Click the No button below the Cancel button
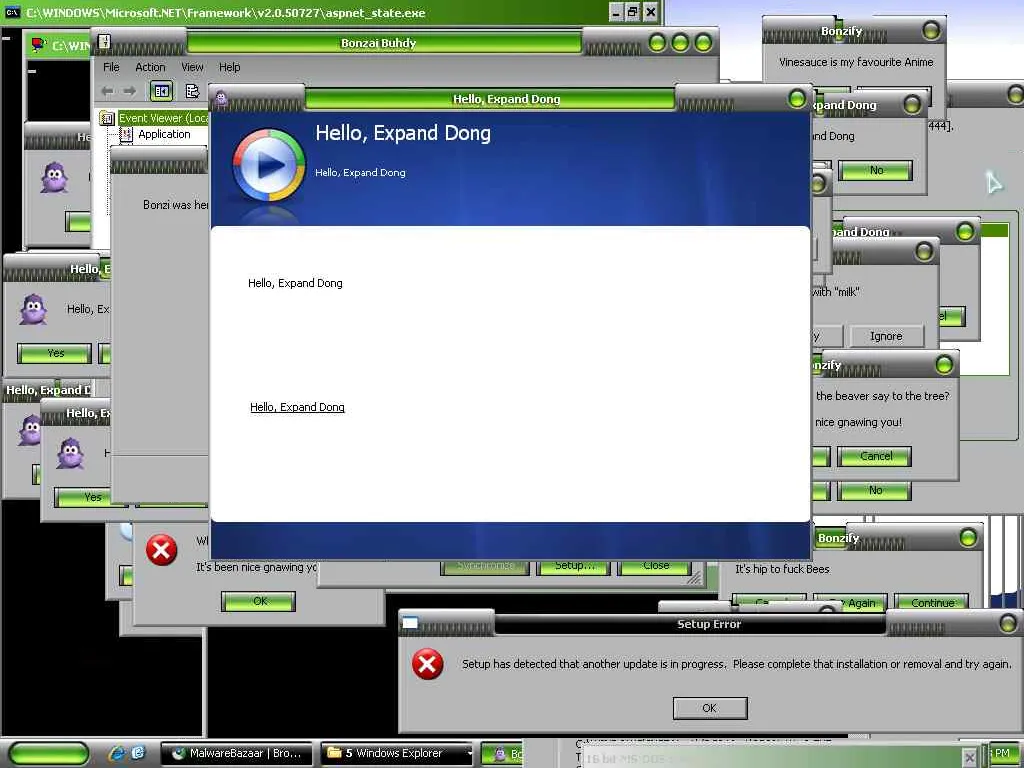 [x=875, y=490]
